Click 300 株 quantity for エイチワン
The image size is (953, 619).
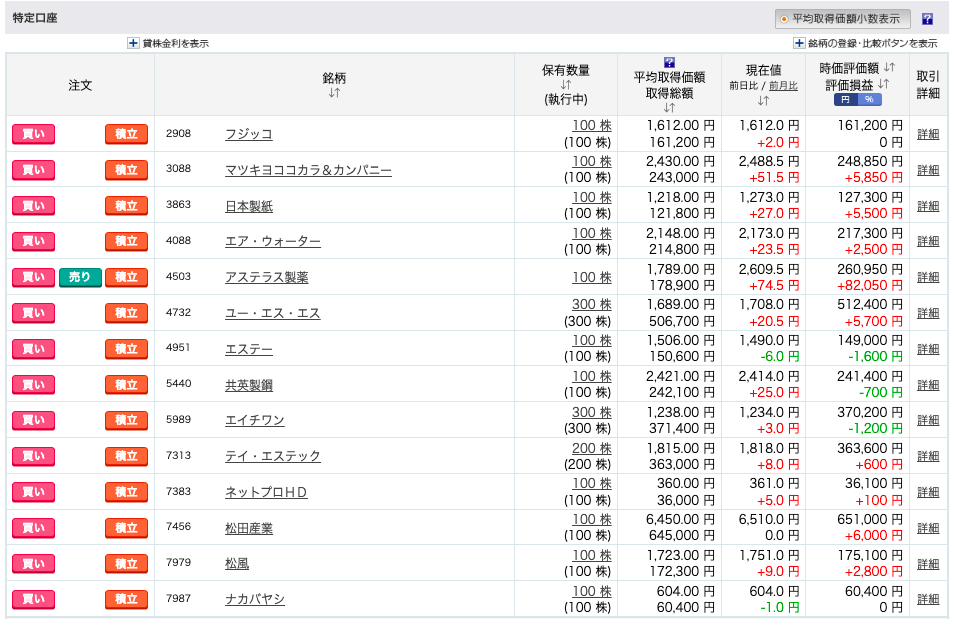(x=591, y=412)
